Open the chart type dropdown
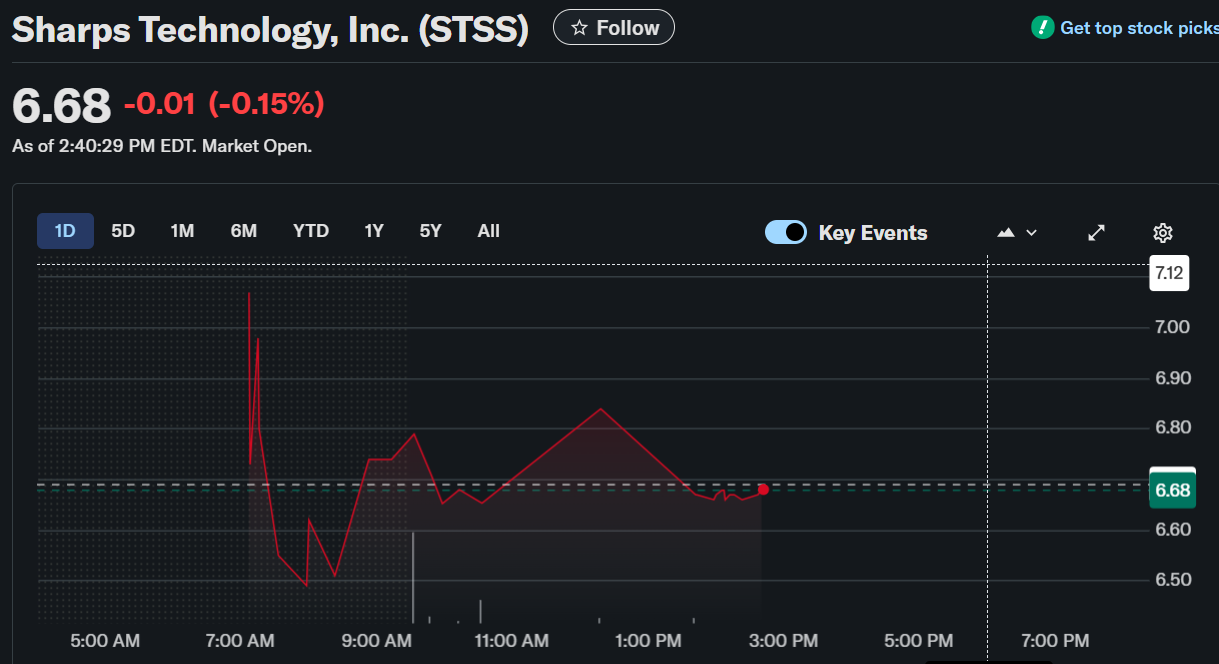This screenshot has width=1219, height=664. pos(1018,232)
